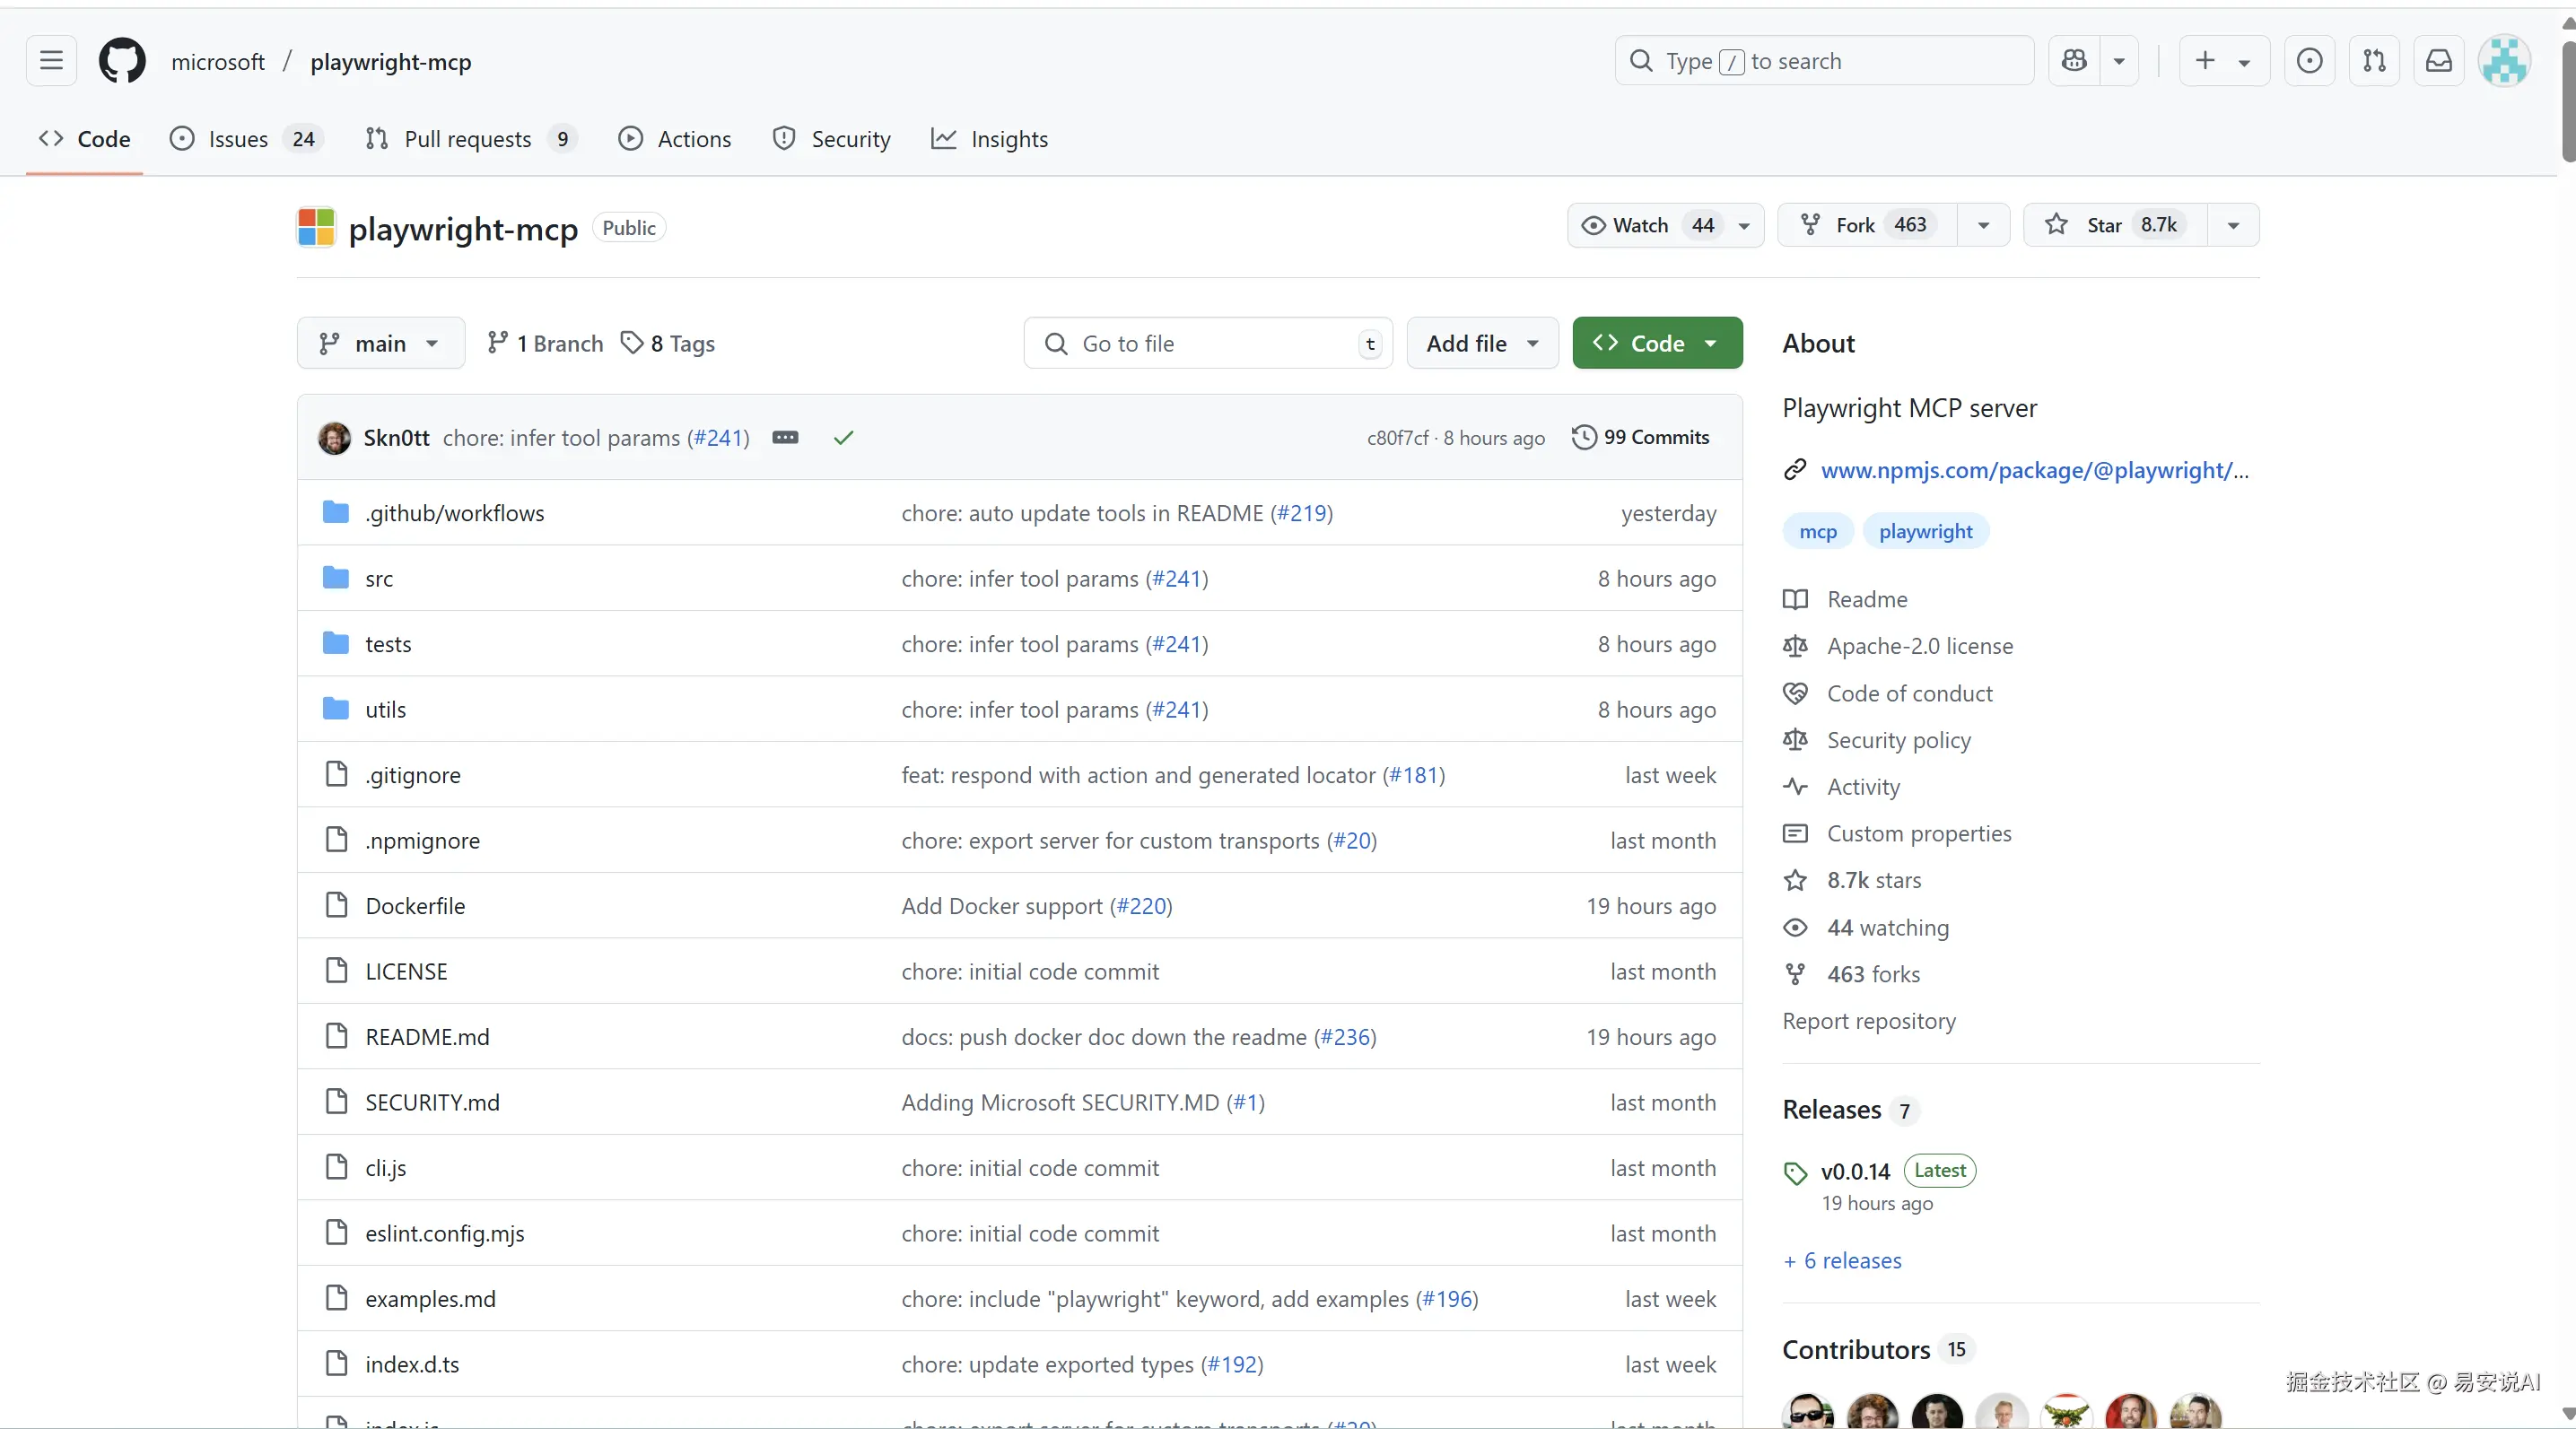Open the notifications inbox icon
The height and width of the screenshot is (1429, 2576).
pos(2439,61)
